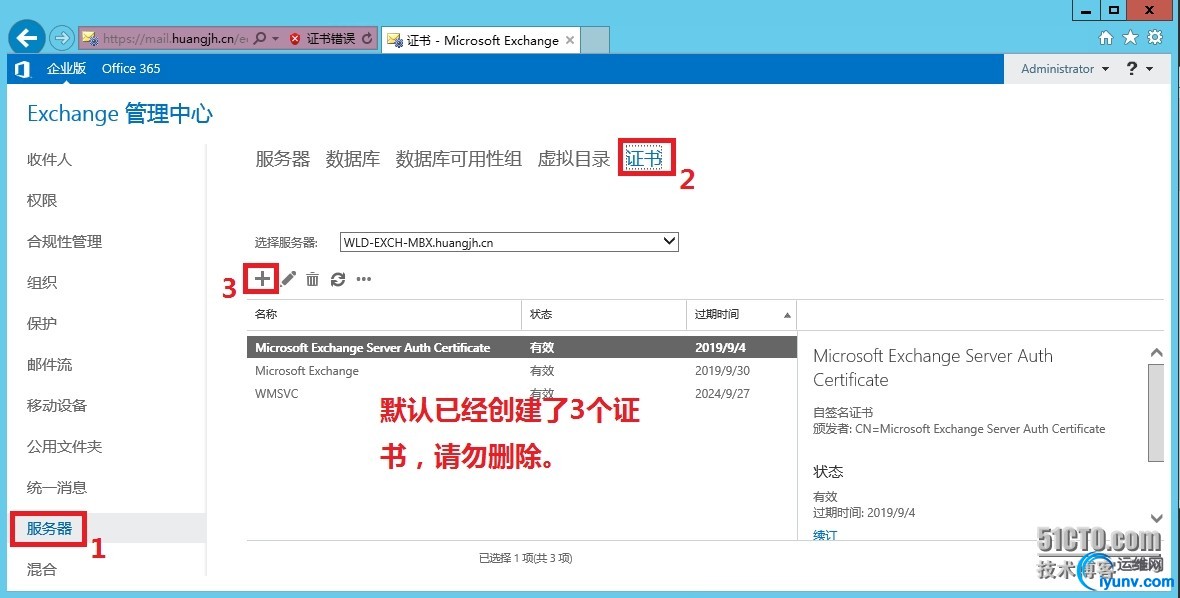
Task: Click the address bar search magnifier icon
Action: 260,38
